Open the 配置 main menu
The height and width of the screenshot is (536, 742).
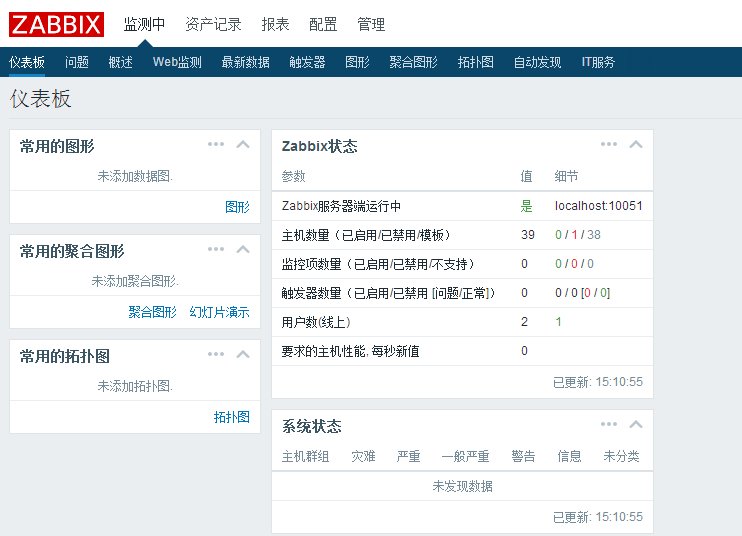[x=323, y=24]
